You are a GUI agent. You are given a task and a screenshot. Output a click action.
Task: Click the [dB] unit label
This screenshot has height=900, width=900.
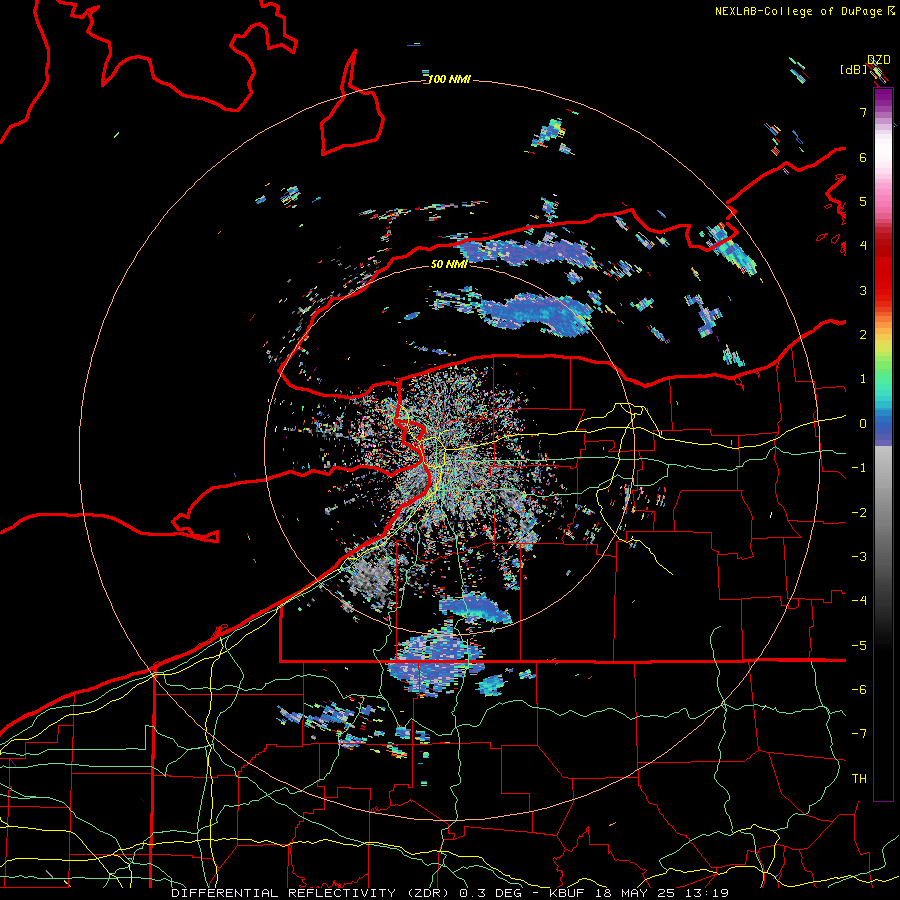click(x=853, y=69)
